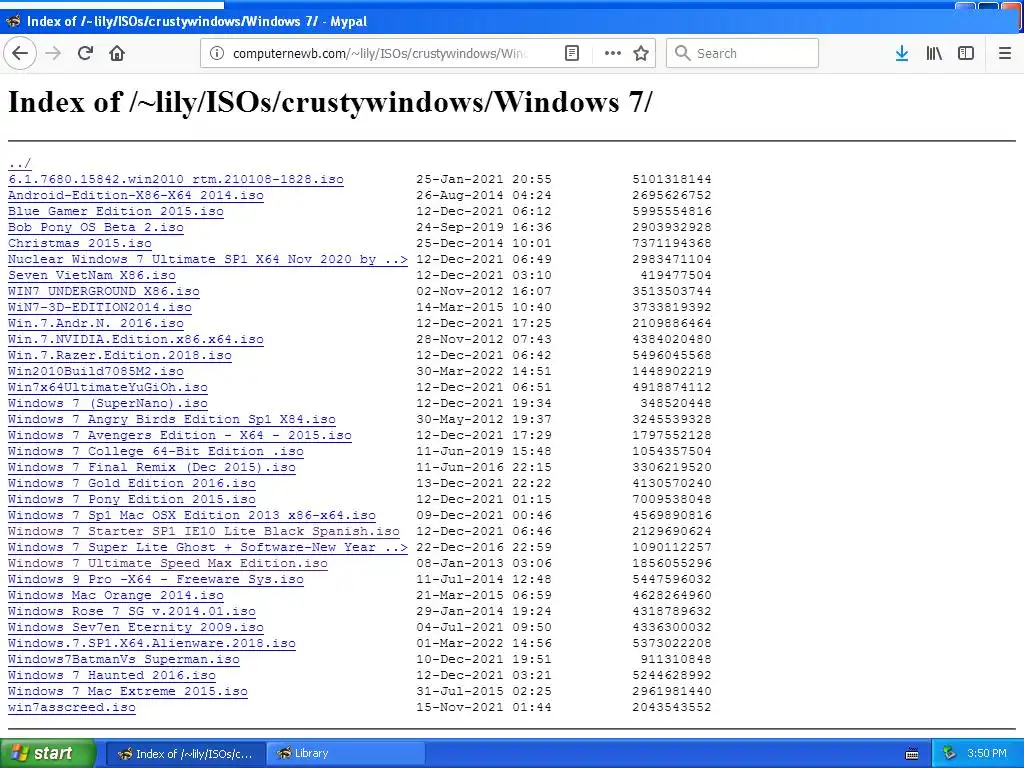Select the page heading Index of /~lily/ISOs

tap(330, 103)
